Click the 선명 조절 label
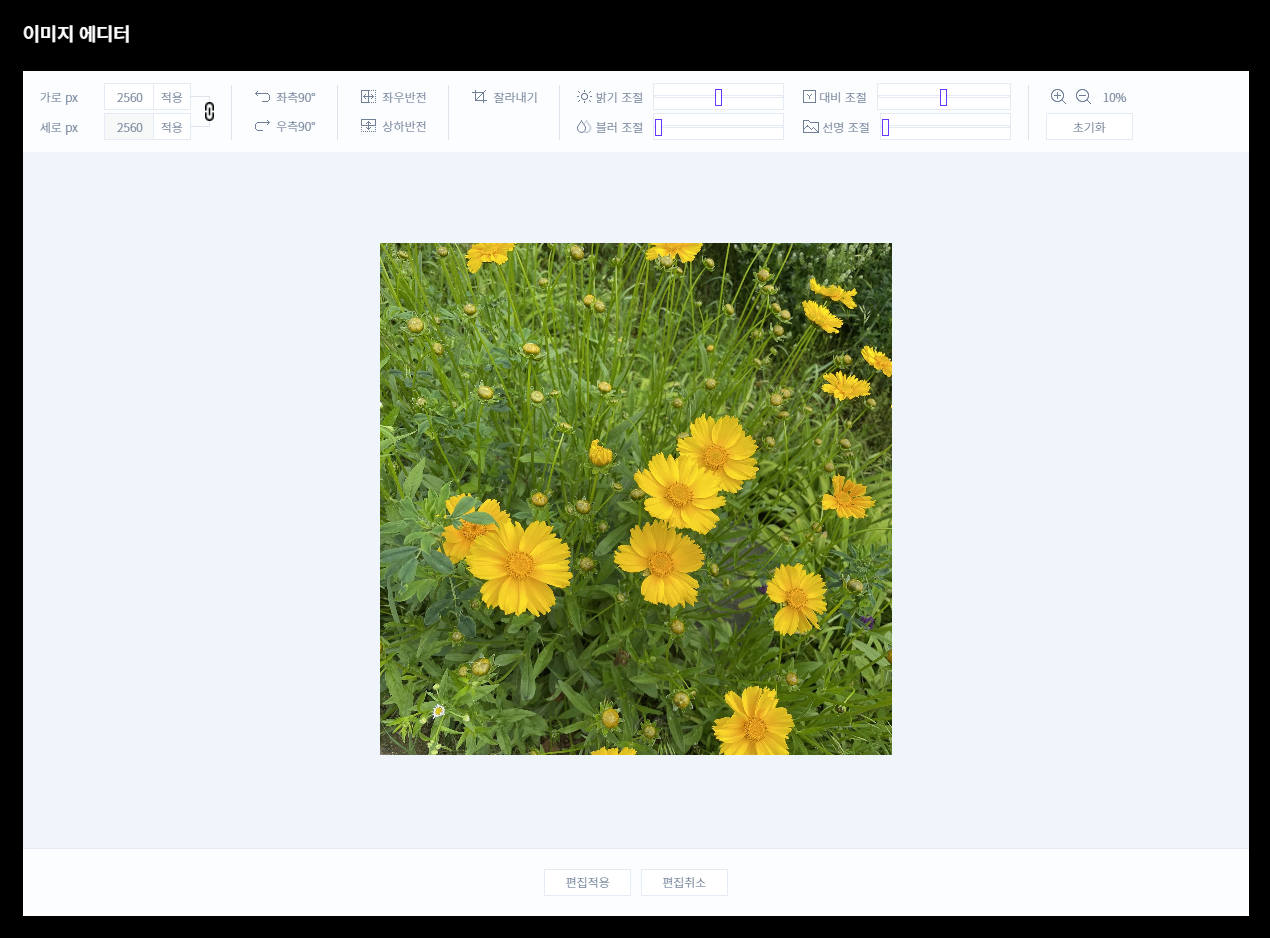This screenshot has height=938, width=1270. coord(846,127)
